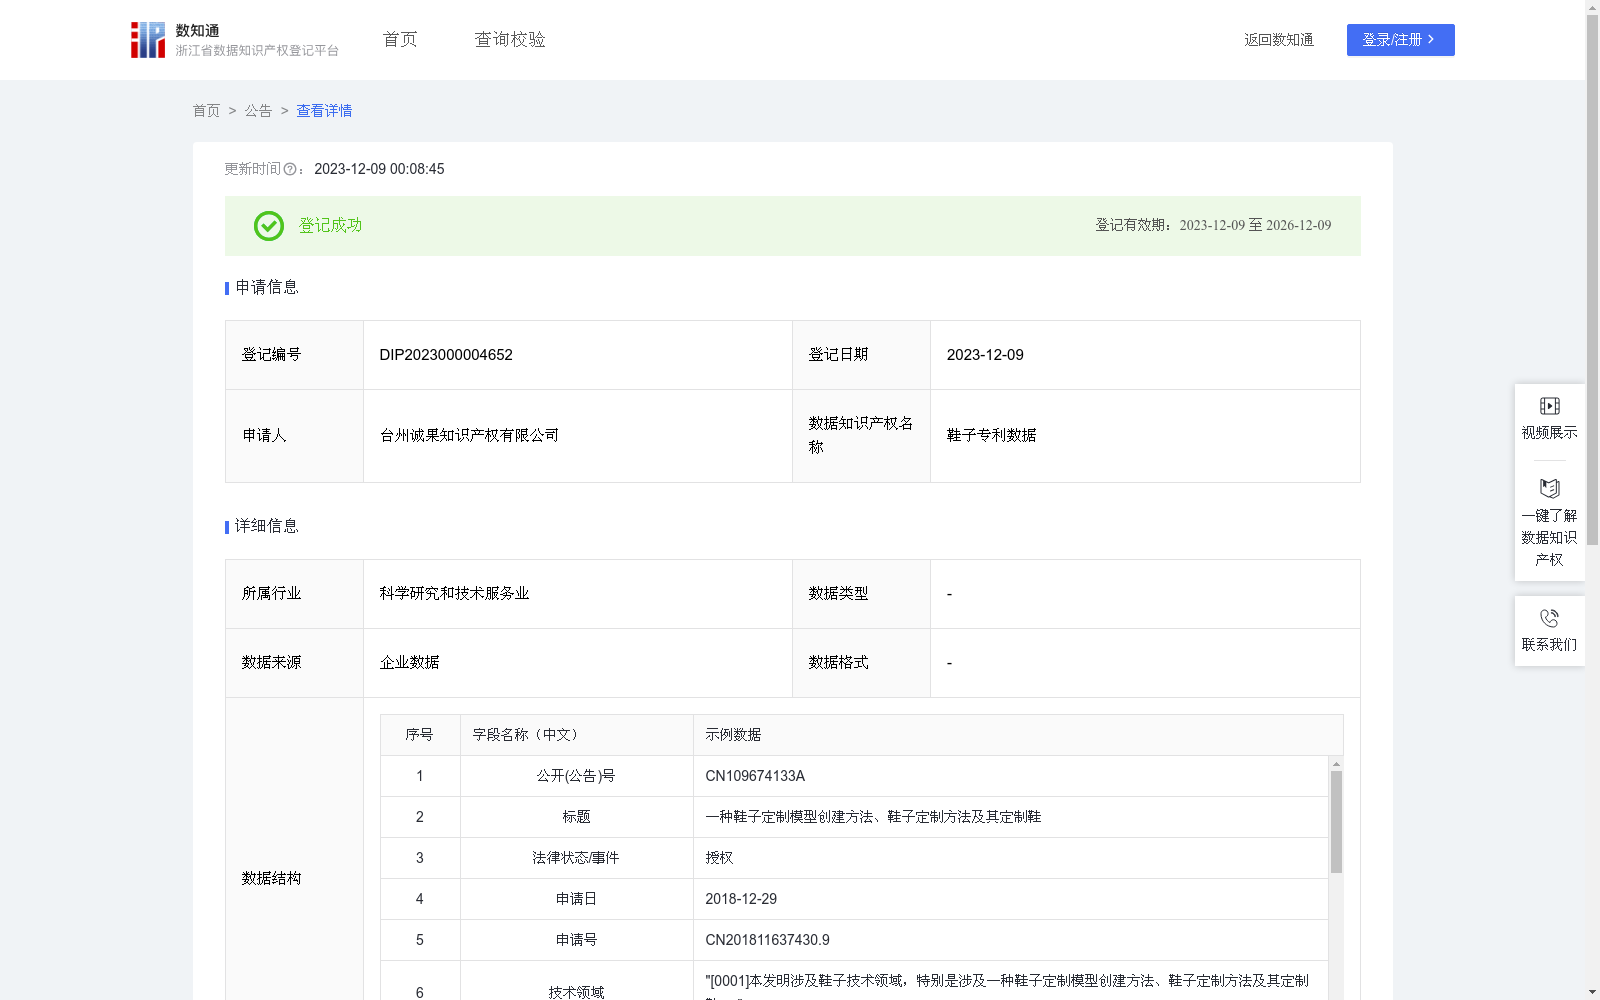Go to 首页 in the breadcrumb
Screen dimensions: 1600x1000
206,111
